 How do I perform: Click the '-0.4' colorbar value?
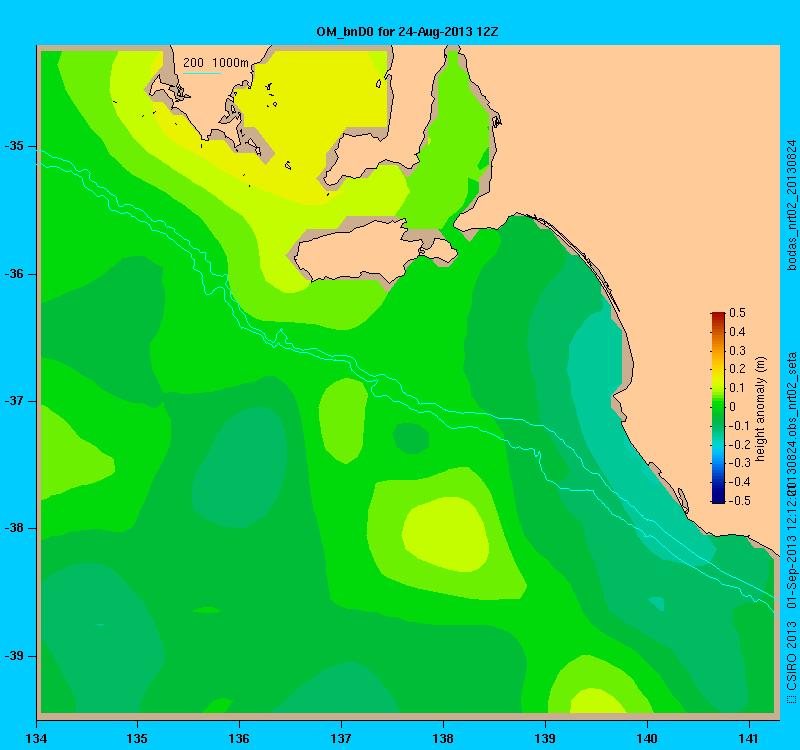tap(738, 482)
